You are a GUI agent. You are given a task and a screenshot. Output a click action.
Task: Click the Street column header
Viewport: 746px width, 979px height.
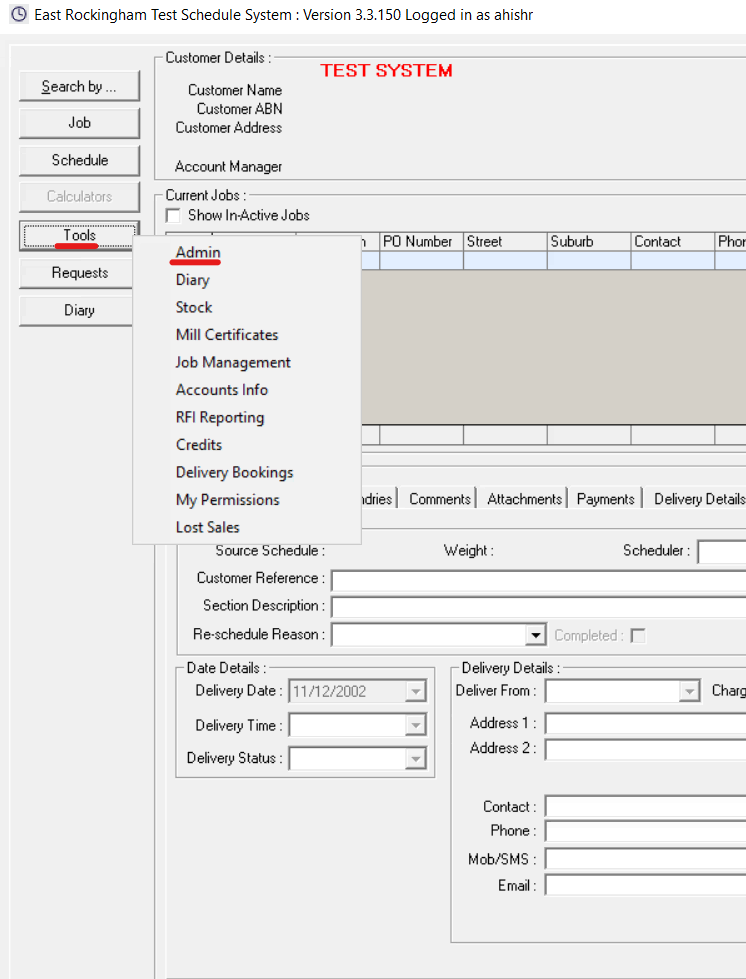[x=505, y=242]
